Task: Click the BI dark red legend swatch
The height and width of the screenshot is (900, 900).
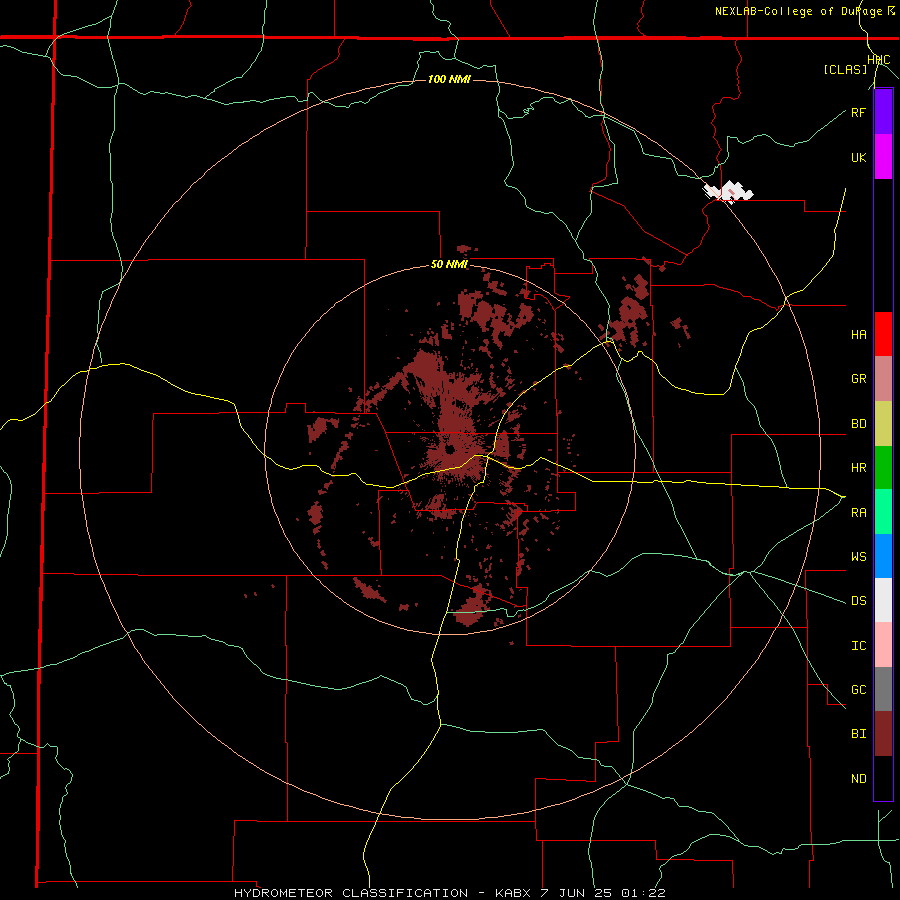Action: point(883,734)
